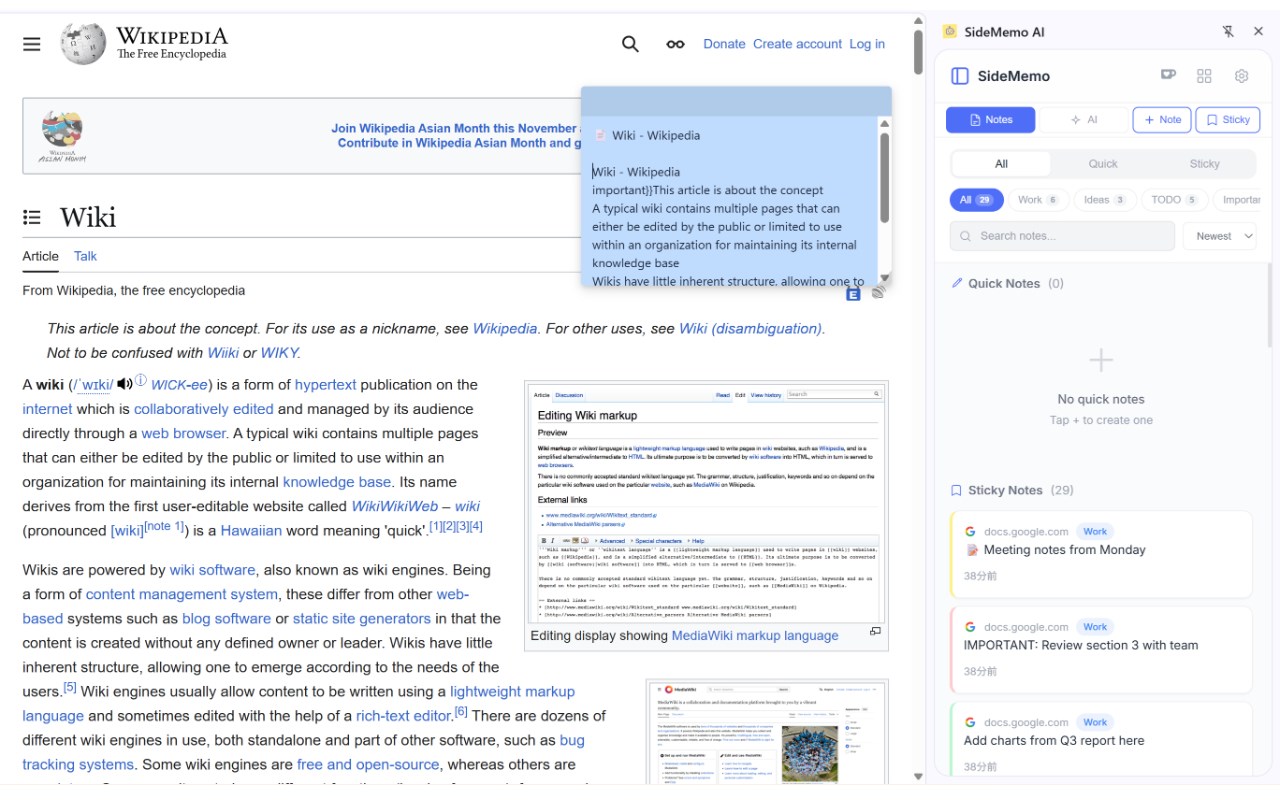Image resolution: width=1280 pixels, height=800 pixels.
Task: Click the floating sticky note scrollbar thumb
Action: (x=884, y=177)
